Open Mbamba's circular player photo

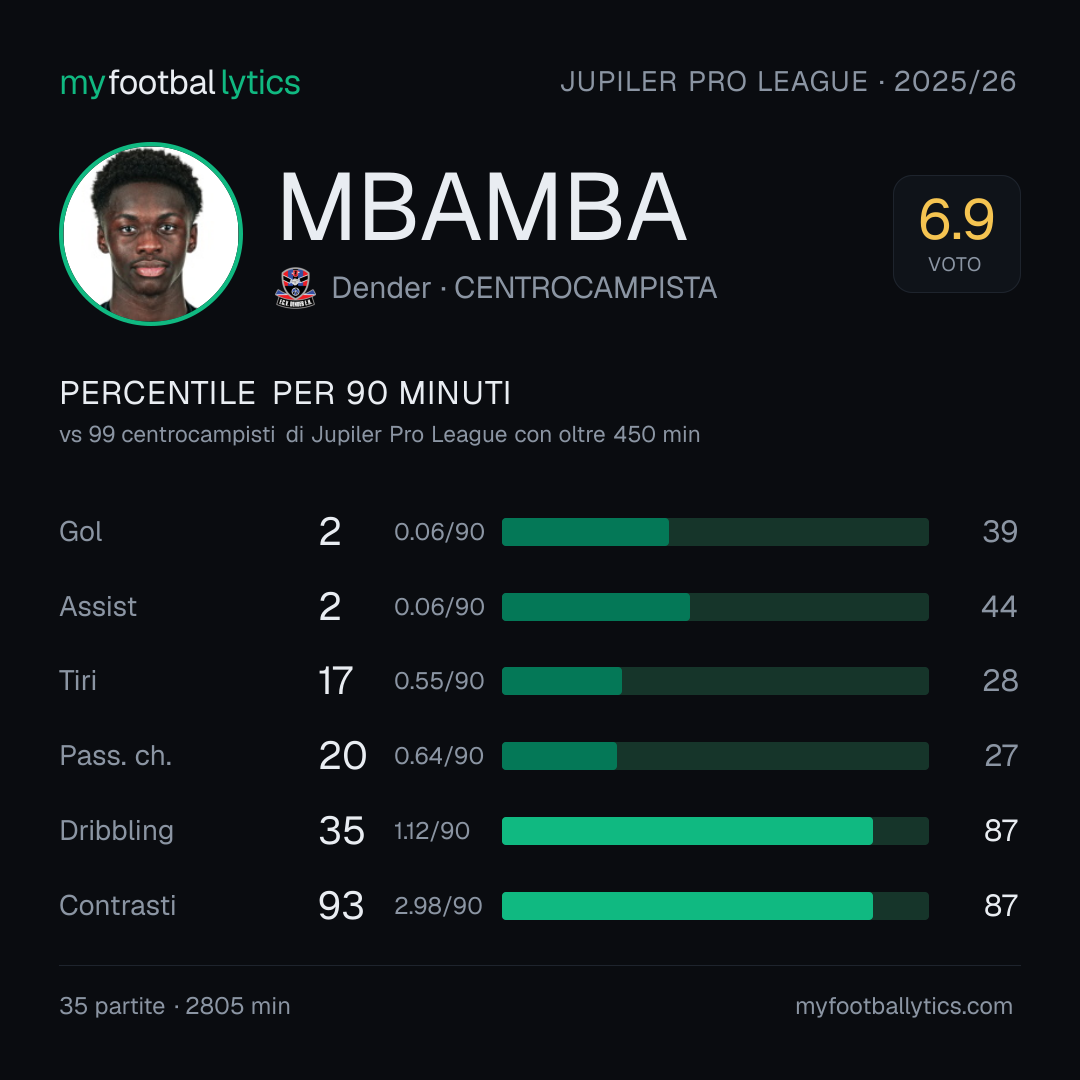point(151,233)
